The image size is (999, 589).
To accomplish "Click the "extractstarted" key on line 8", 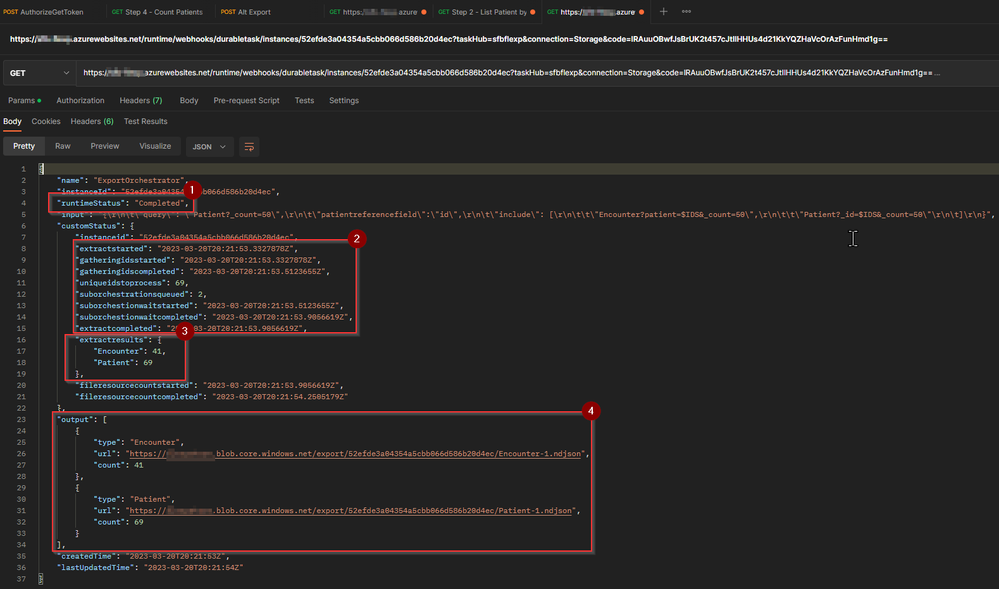I will [x=111, y=249].
